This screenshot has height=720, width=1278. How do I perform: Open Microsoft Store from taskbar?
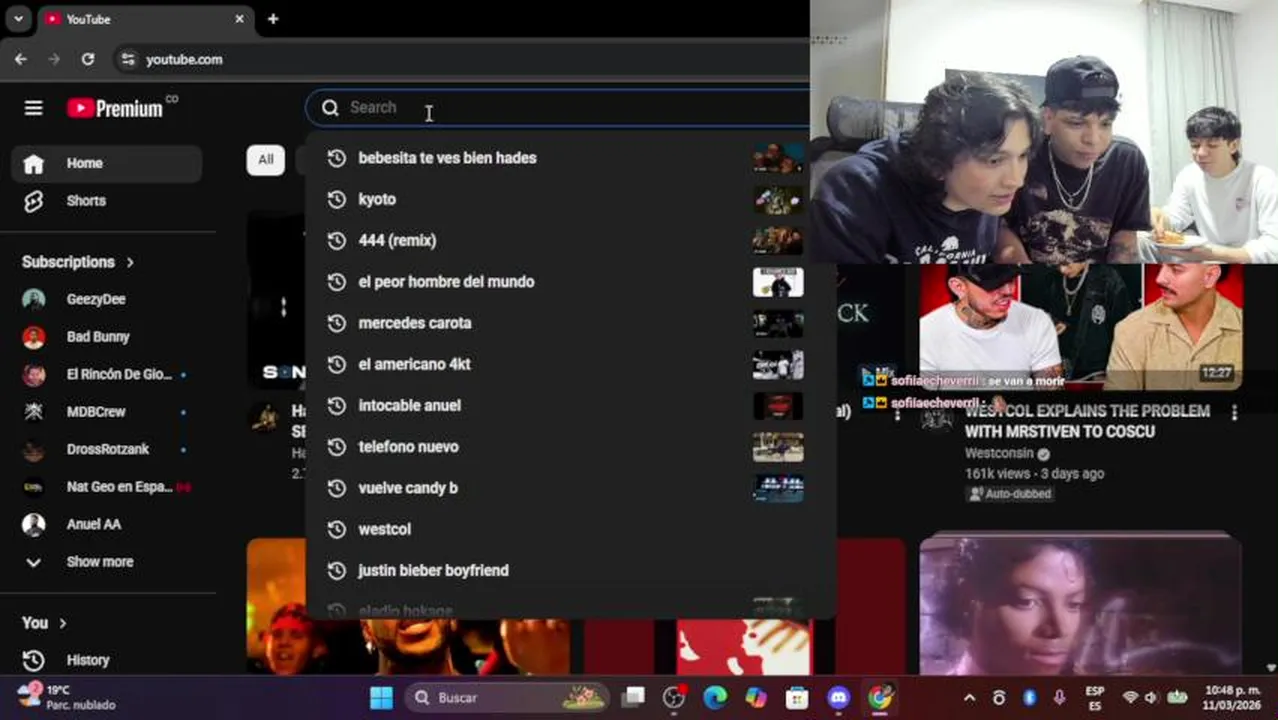[x=797, y=698]
